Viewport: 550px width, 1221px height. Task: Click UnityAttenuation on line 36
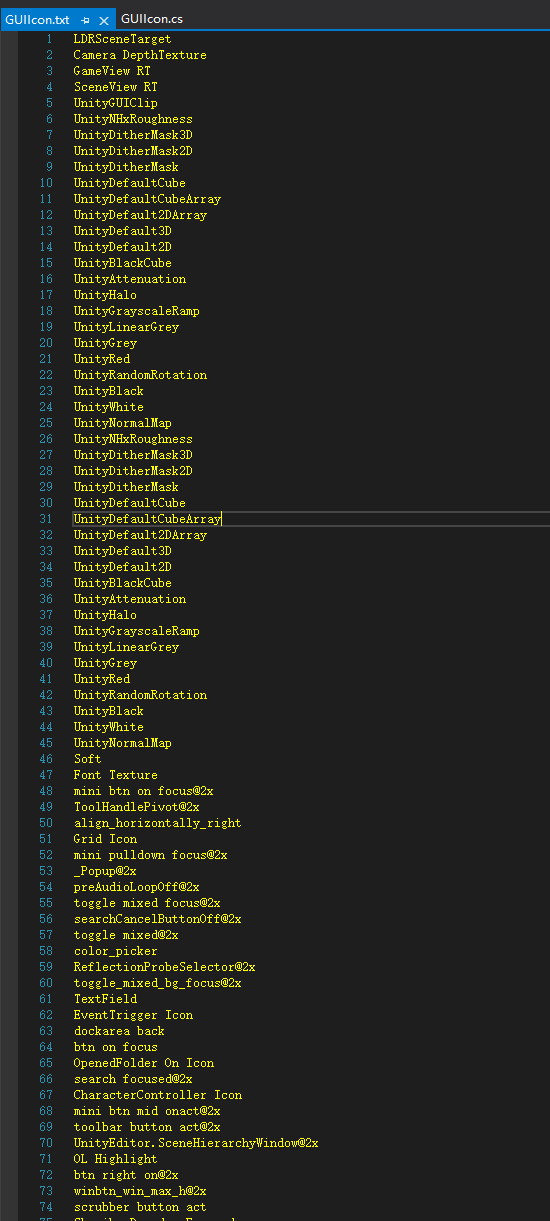[129, 599]
